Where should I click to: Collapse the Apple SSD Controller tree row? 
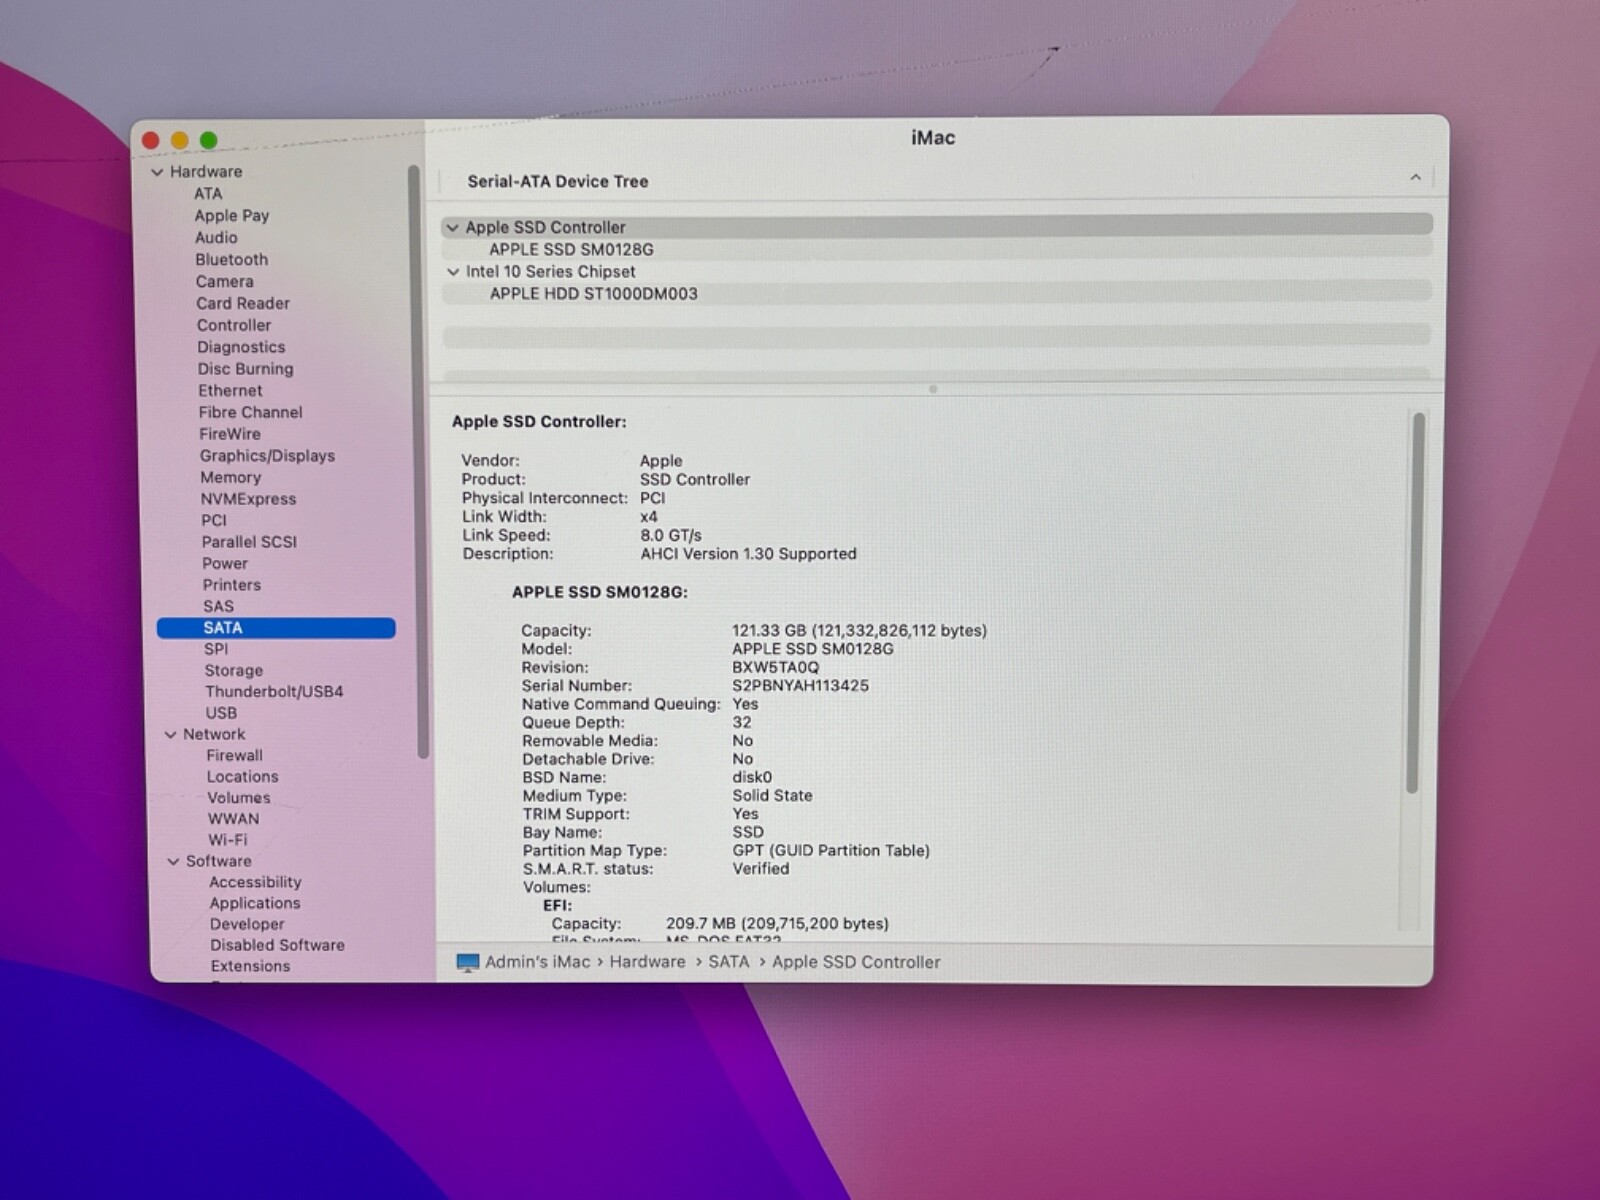452,228
